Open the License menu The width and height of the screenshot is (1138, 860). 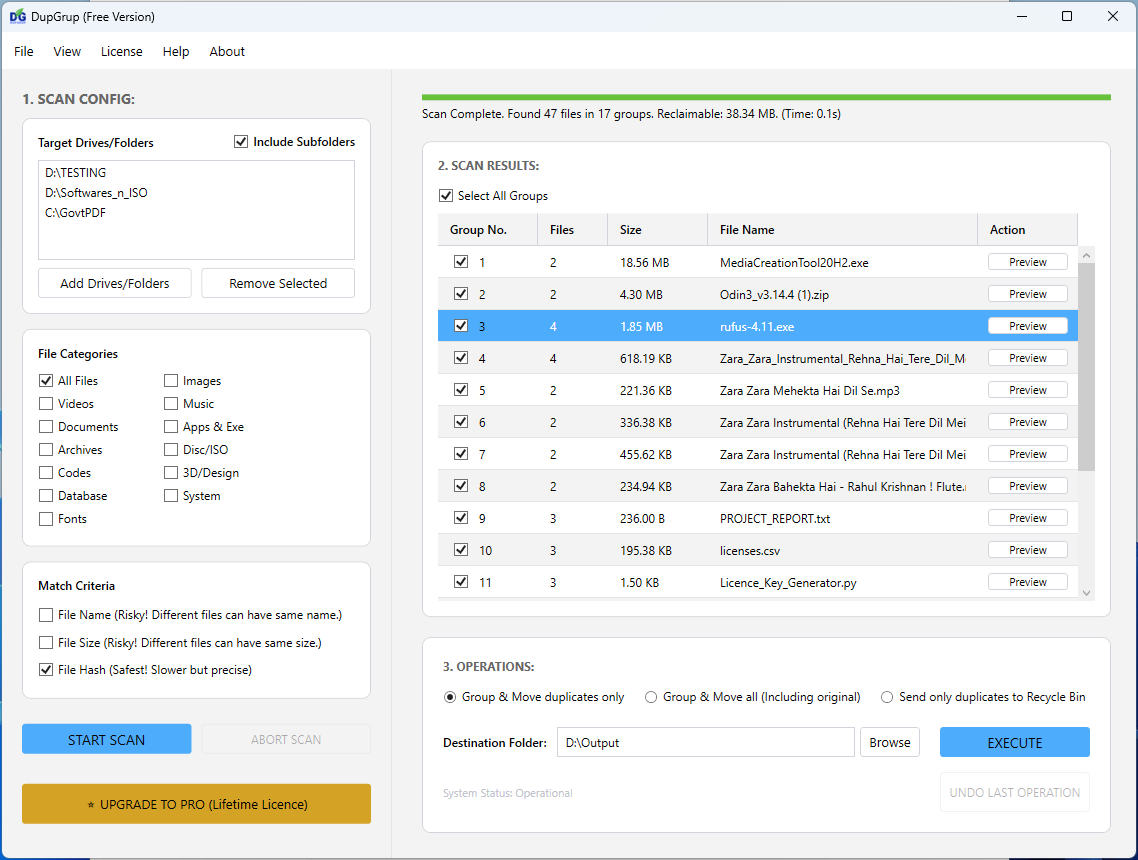coord(121,51)
